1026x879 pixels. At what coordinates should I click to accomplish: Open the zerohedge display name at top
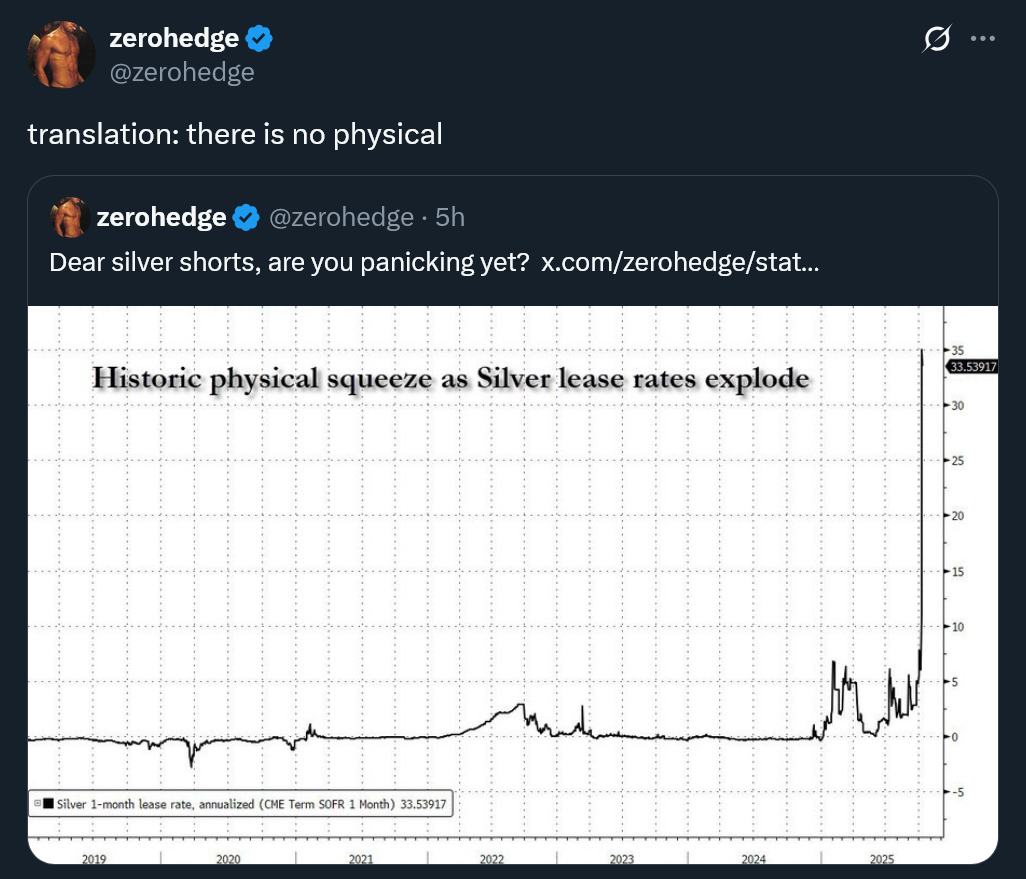click(174, 39)
